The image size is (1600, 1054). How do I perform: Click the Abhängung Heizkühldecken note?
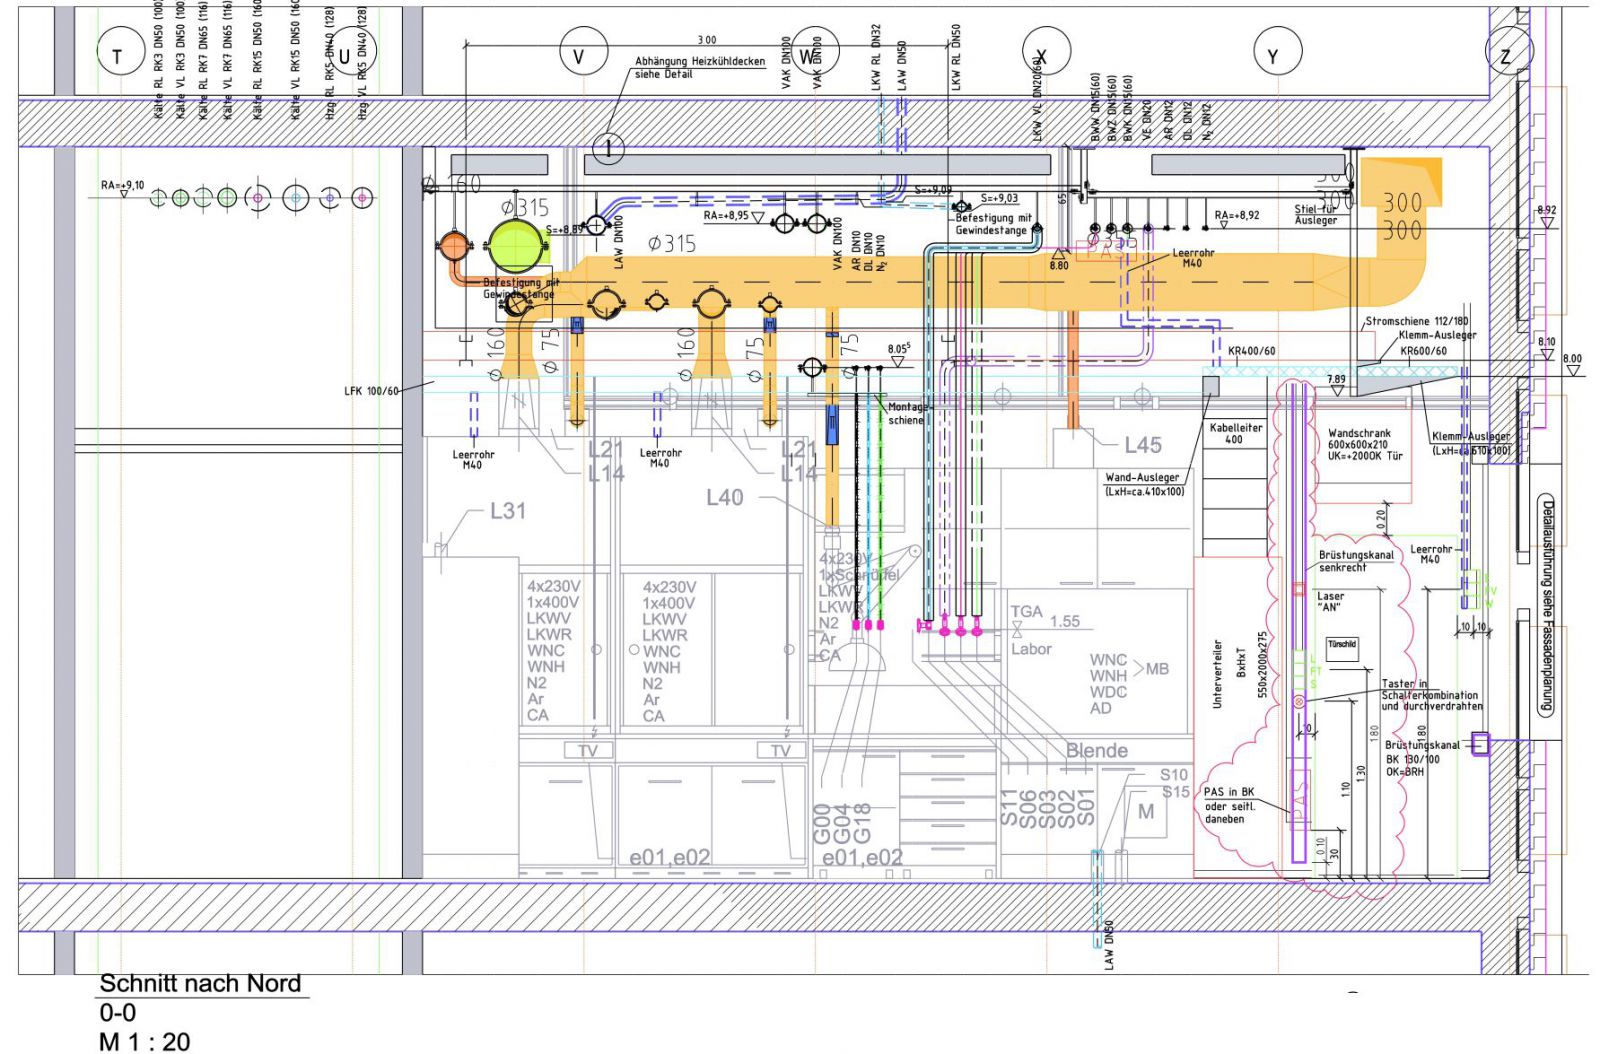click(699, 67)
